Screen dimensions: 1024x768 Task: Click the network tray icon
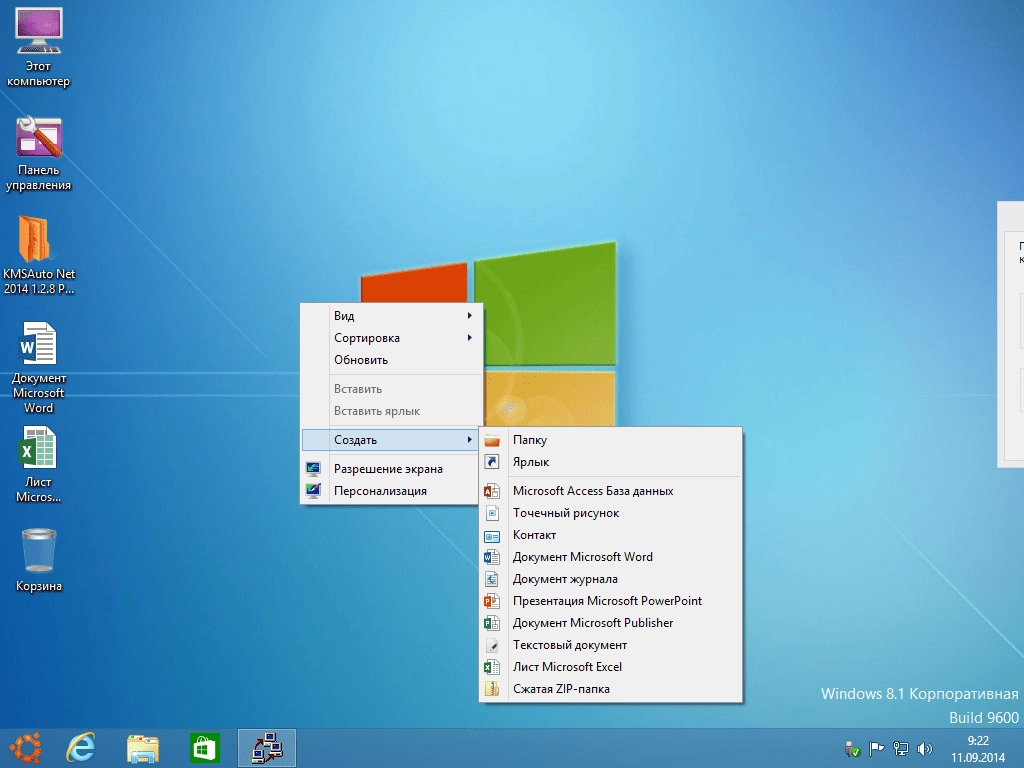pos(901,748)
